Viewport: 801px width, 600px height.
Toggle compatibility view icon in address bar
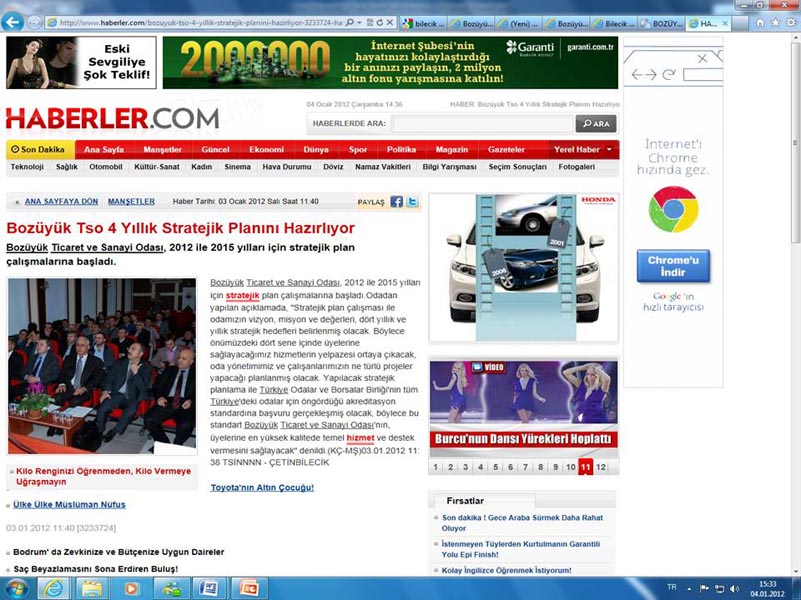click(370, 22)
